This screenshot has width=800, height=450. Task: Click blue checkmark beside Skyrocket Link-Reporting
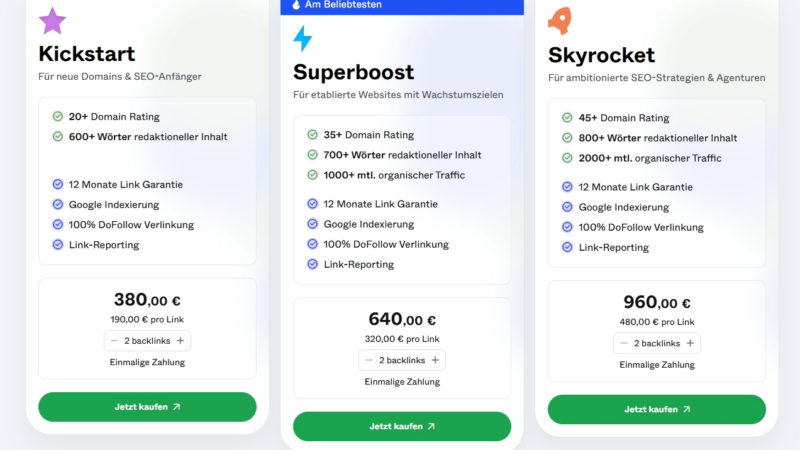tap(567, 247)
